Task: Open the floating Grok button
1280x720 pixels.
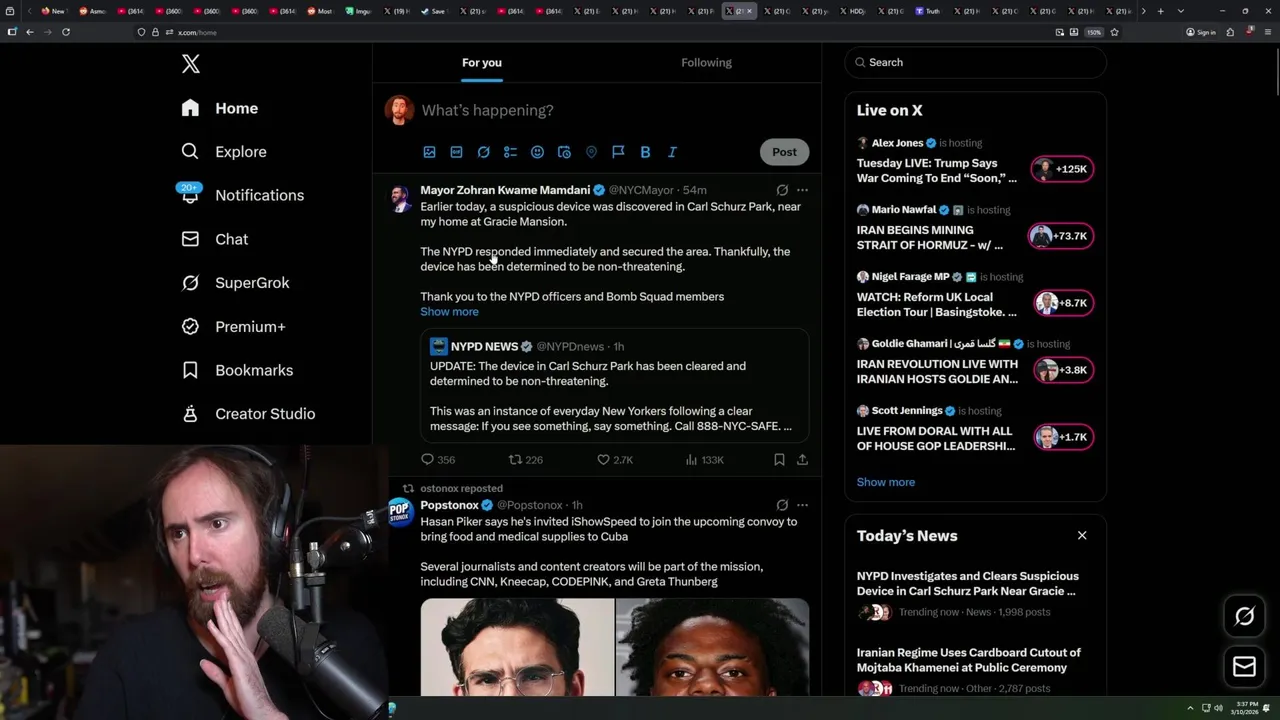Action: click(1244, 616)
